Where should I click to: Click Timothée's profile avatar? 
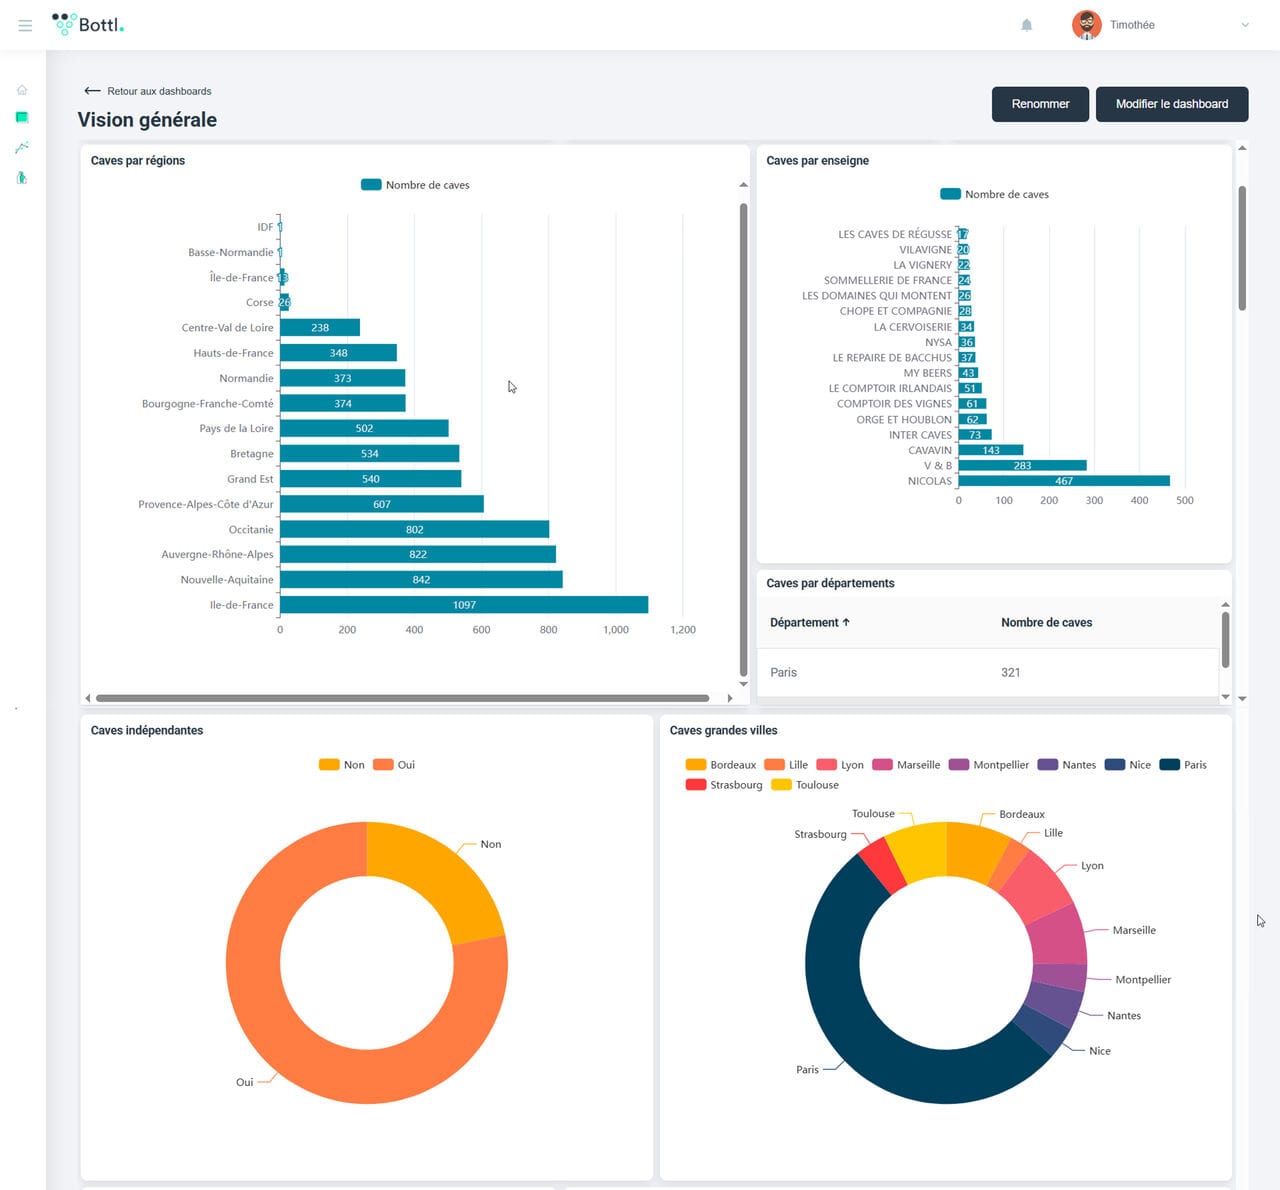(1086, 25)
